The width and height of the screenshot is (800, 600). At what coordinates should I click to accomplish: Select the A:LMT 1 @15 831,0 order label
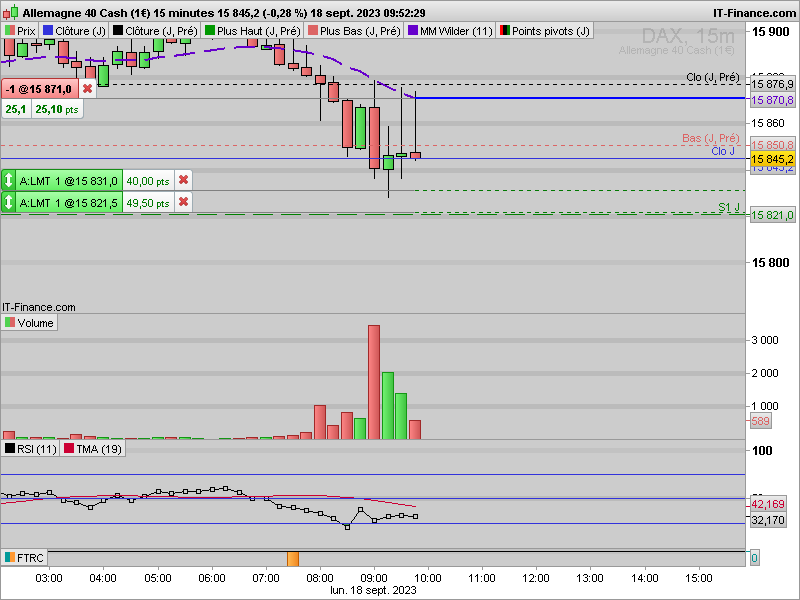click(x=69, y=181)
